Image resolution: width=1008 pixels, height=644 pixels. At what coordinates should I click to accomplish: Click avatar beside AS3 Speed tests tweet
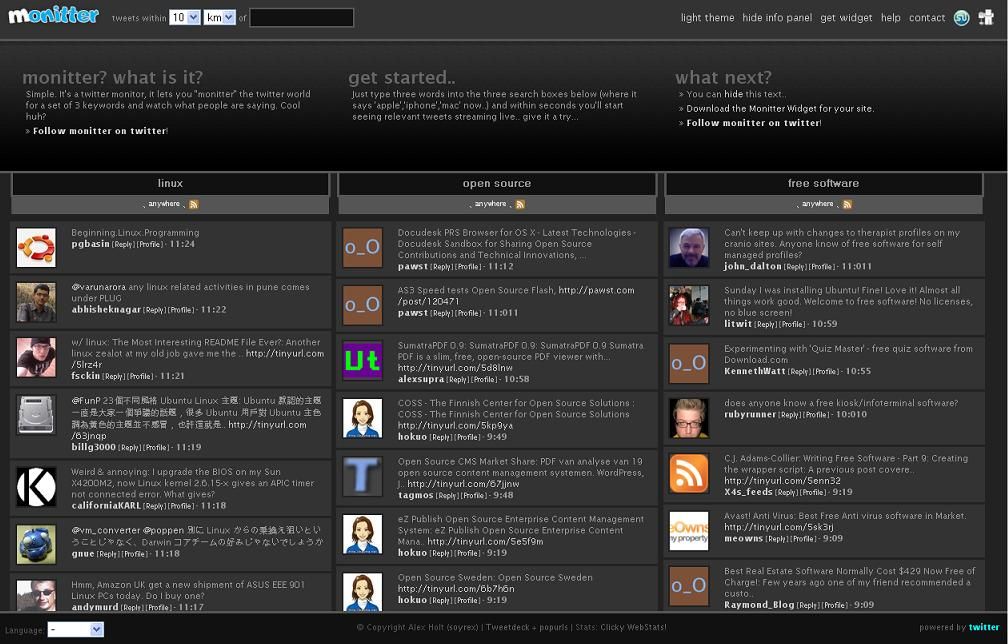[x=363, y=305]
